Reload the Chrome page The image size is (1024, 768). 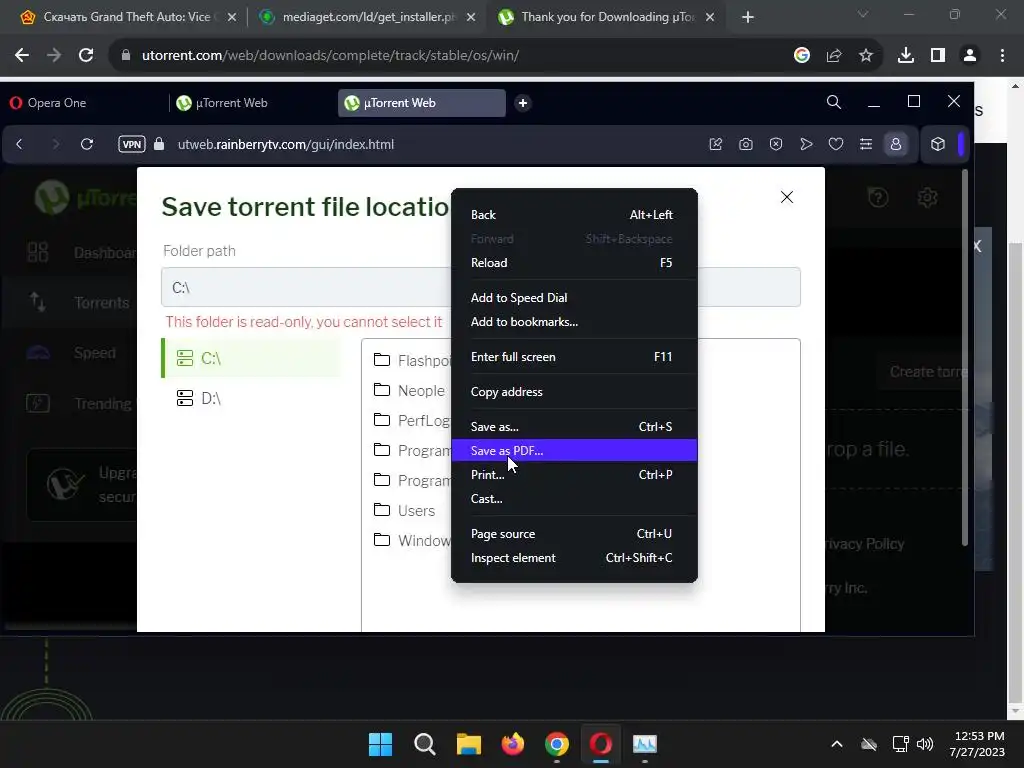click(86, 56)
